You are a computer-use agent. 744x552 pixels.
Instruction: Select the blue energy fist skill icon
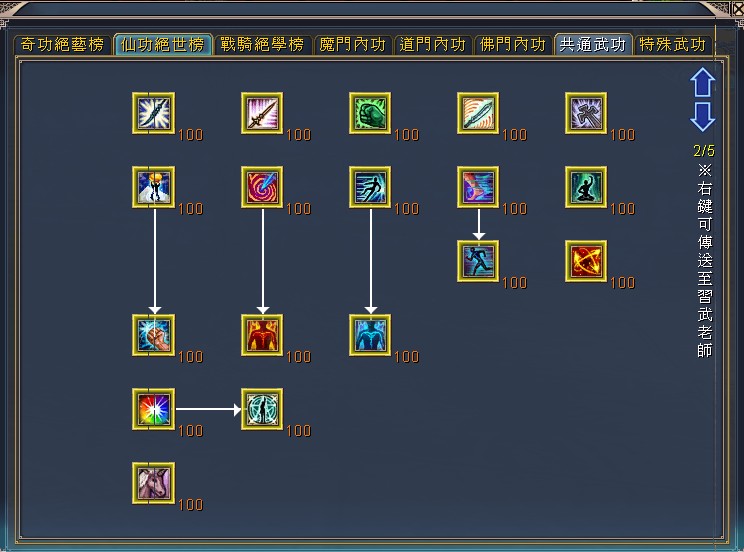coord(153,335)
